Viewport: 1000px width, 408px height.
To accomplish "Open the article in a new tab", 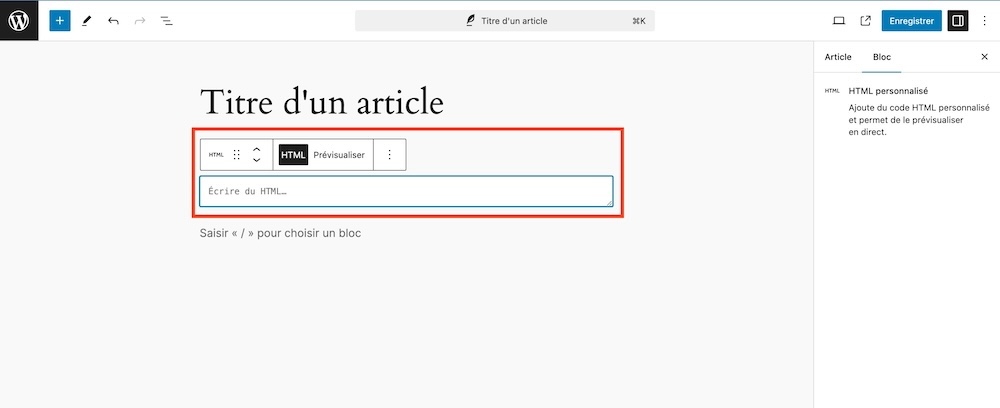I will 865,21.
